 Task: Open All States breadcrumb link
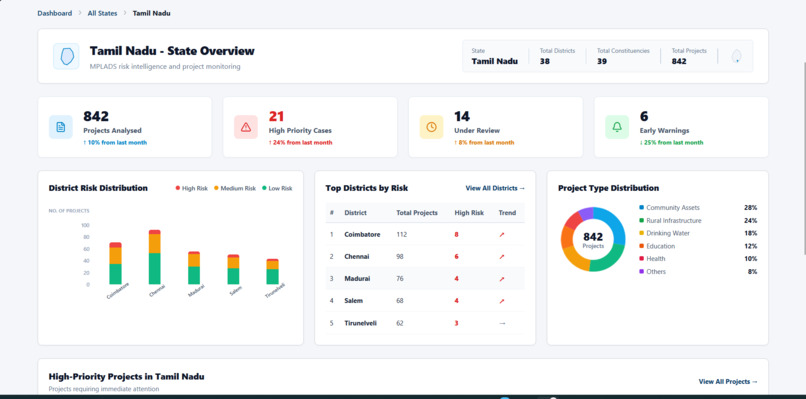[x=102, y=13]
